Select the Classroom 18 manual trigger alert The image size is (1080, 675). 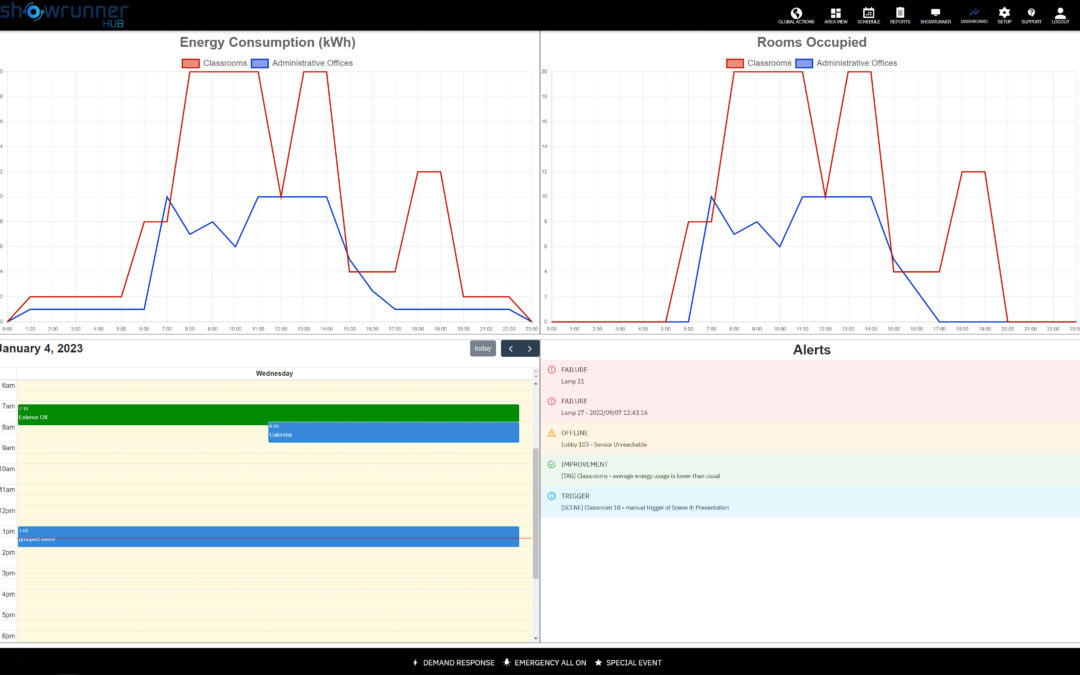coord(810,501)
